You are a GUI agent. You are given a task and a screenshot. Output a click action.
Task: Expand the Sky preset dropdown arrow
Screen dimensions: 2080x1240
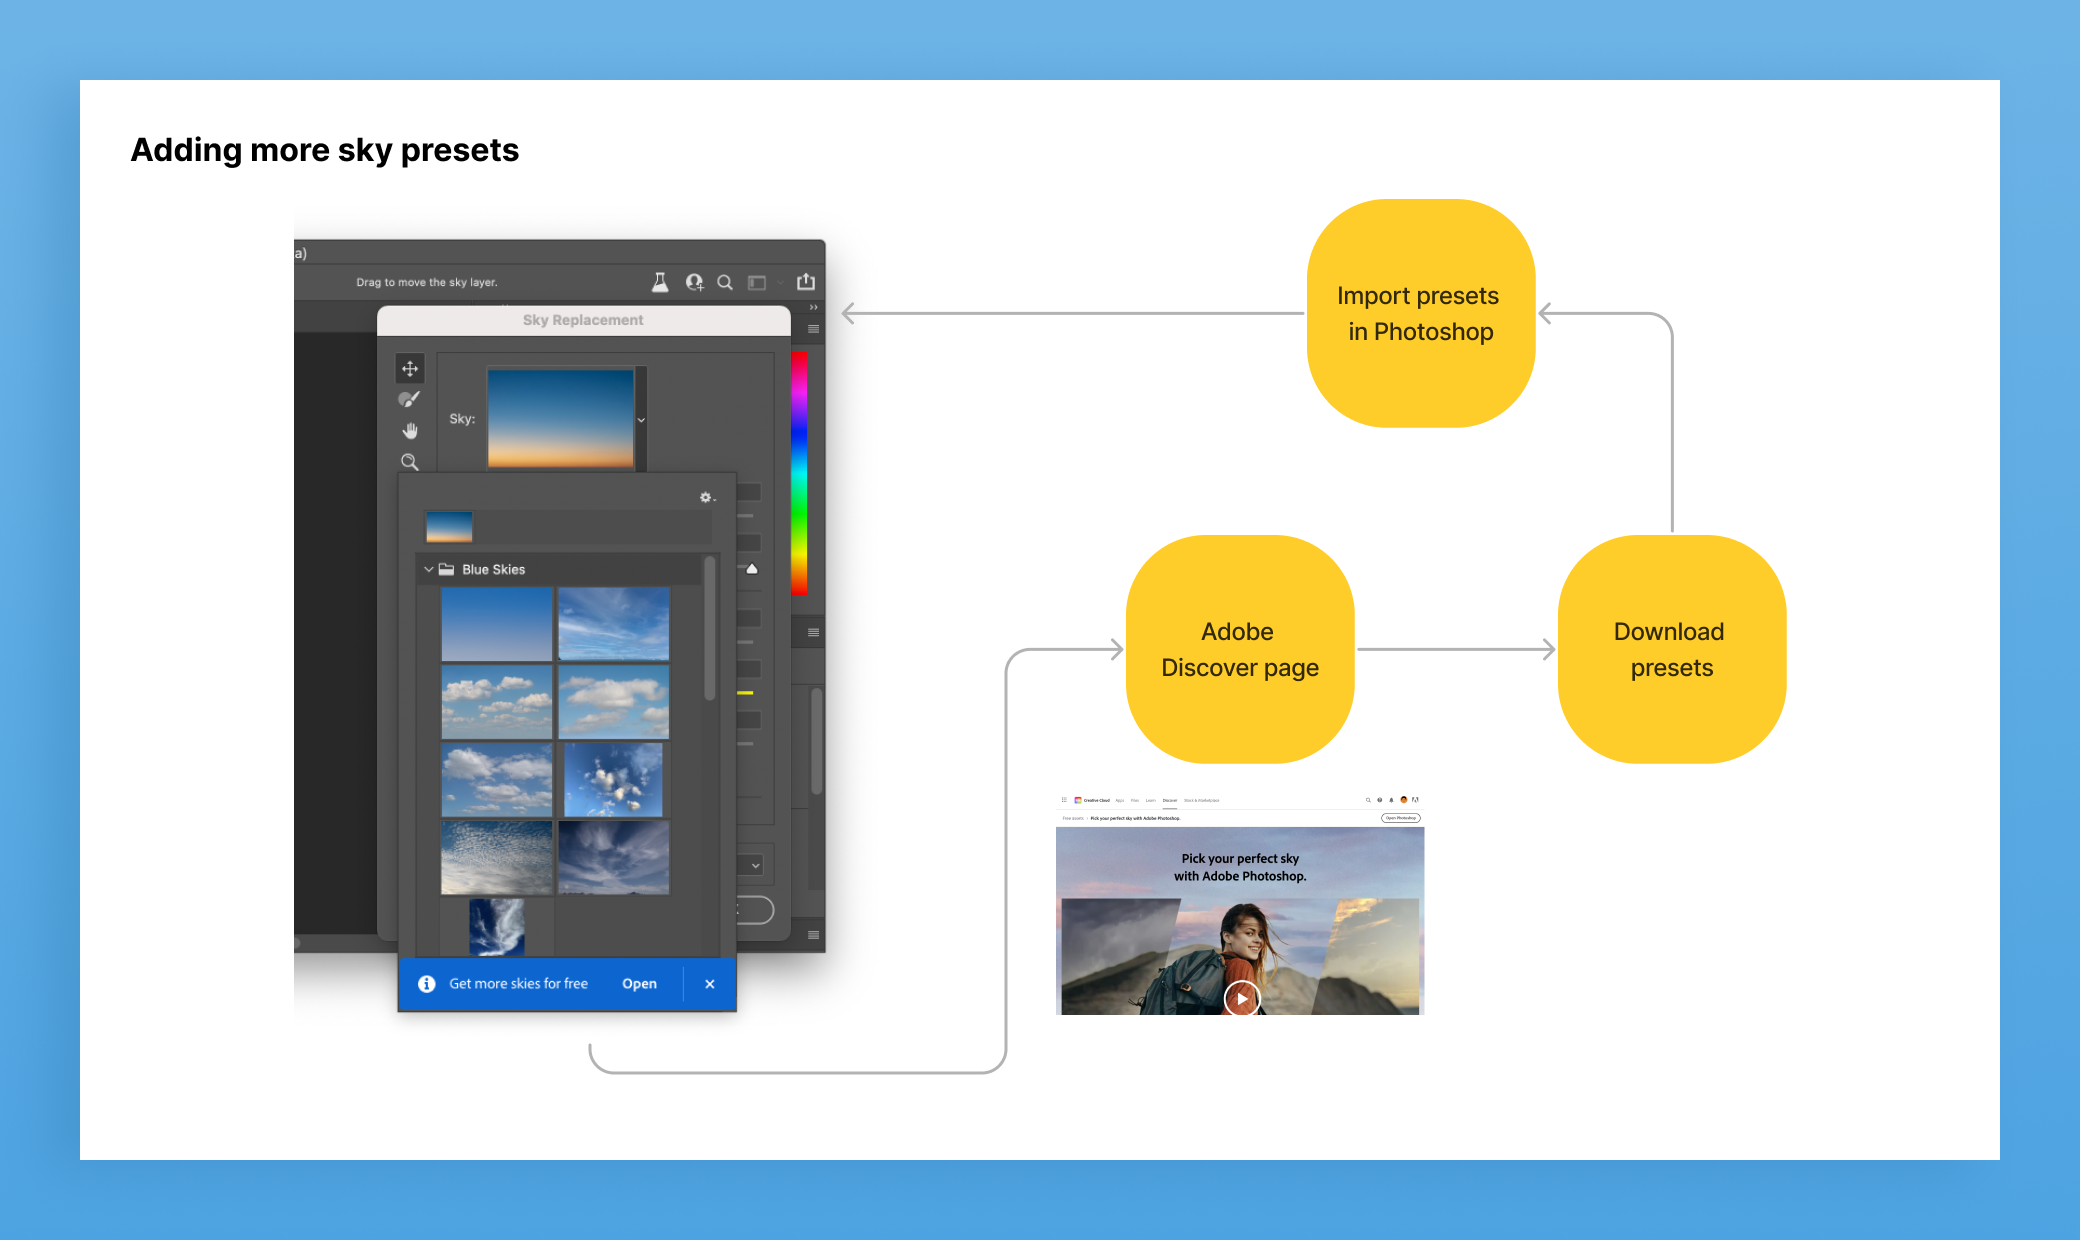(641, 420)
